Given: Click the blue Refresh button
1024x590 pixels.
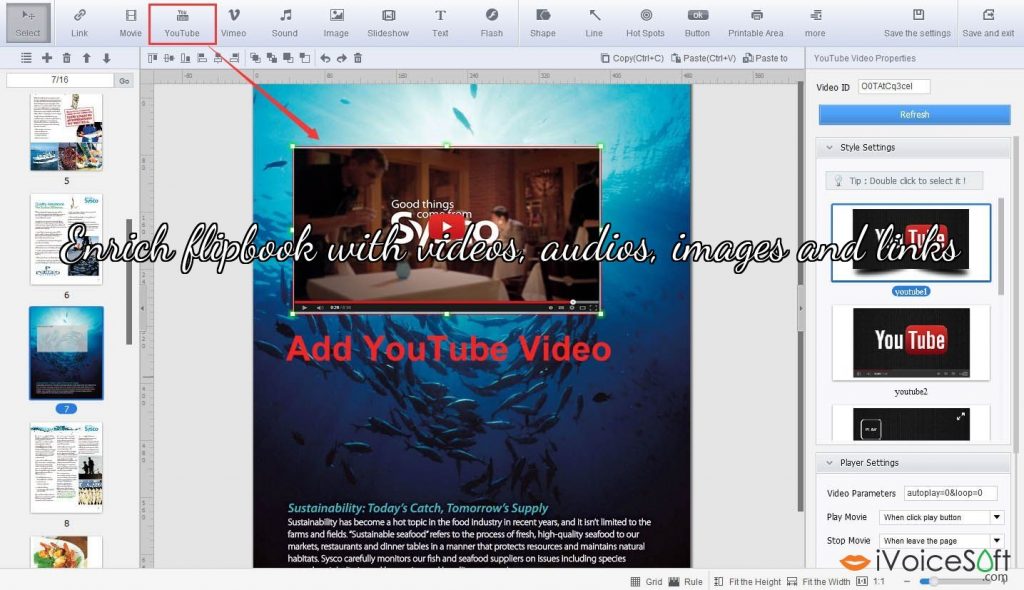Looking at the screenshot, I should click(914, 114).
